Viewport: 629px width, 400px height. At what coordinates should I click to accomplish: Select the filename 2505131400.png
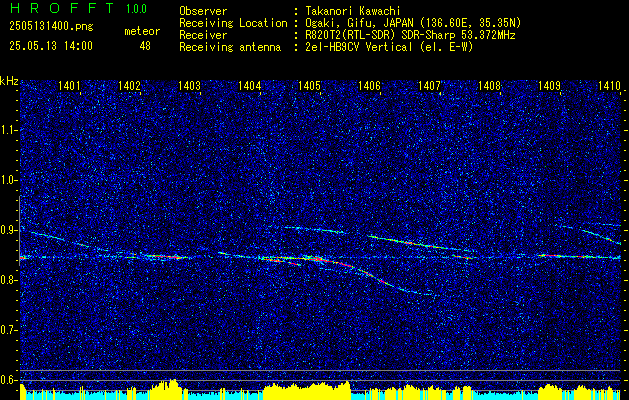[51, 27]
